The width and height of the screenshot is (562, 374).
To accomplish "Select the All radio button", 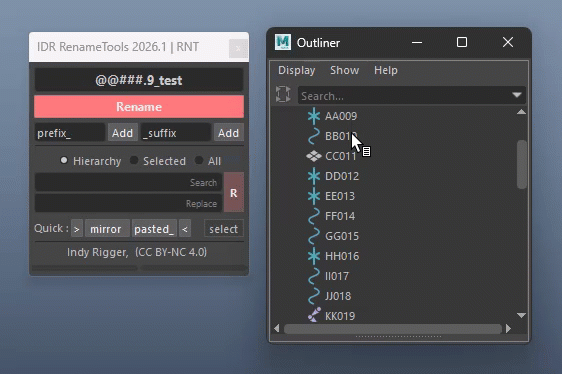I will (199, 160).
